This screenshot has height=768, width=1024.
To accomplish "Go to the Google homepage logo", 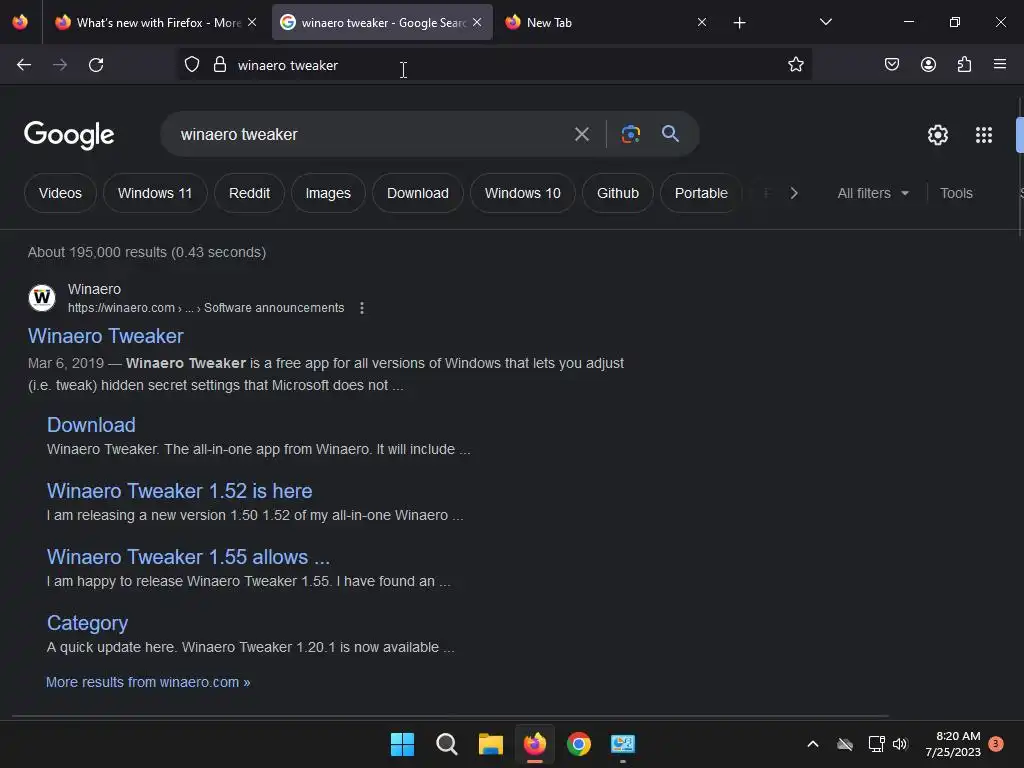I will pyautogui.click(x=69, y=135).
